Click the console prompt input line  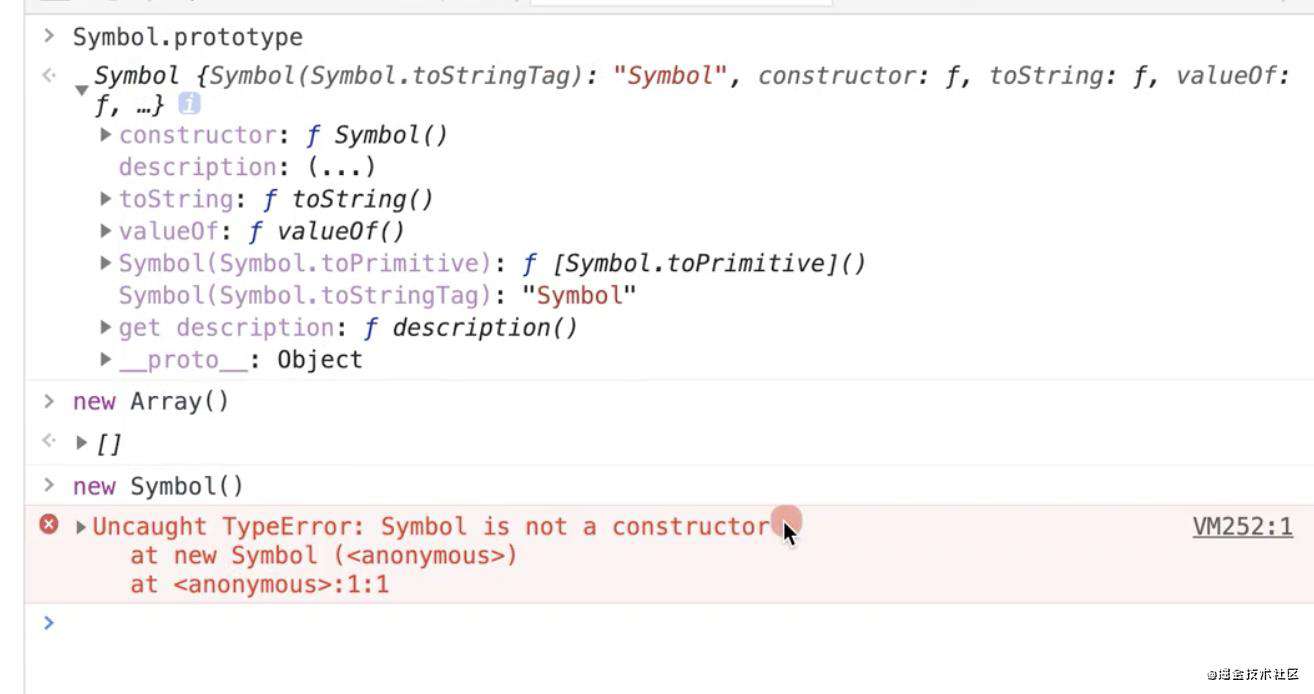pos(668,623)
